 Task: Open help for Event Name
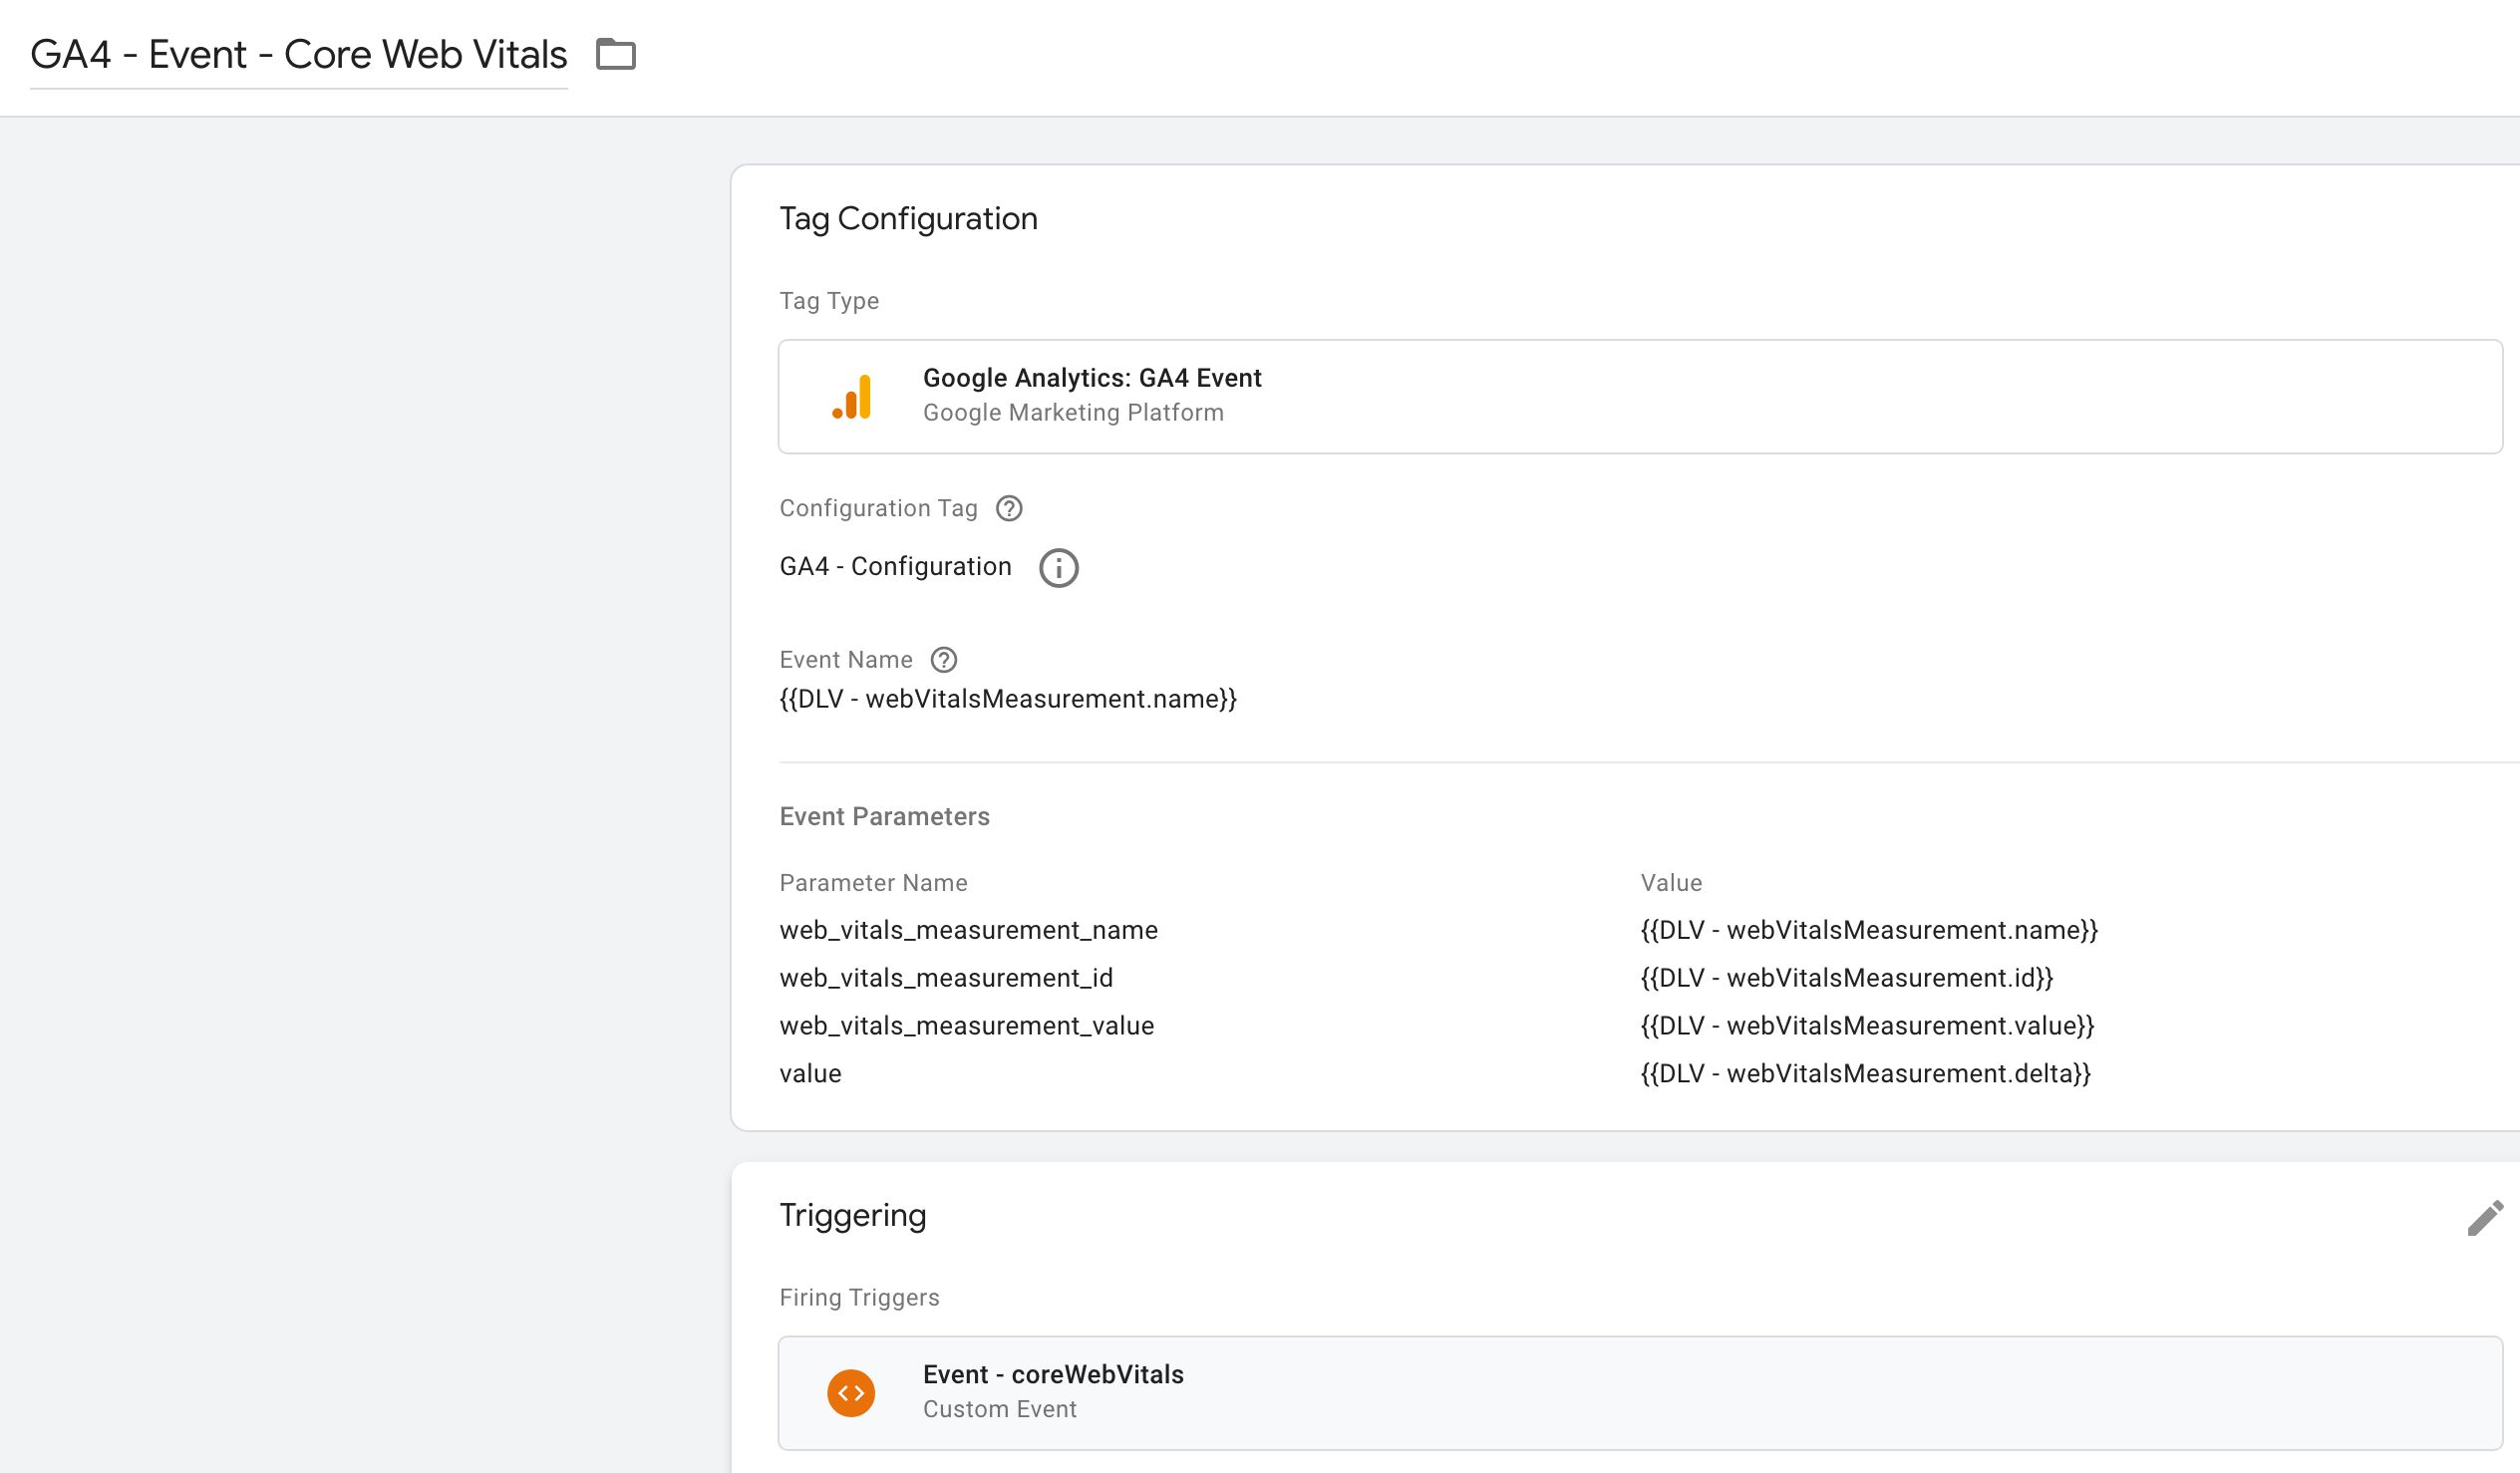click(x=944, y=660)
